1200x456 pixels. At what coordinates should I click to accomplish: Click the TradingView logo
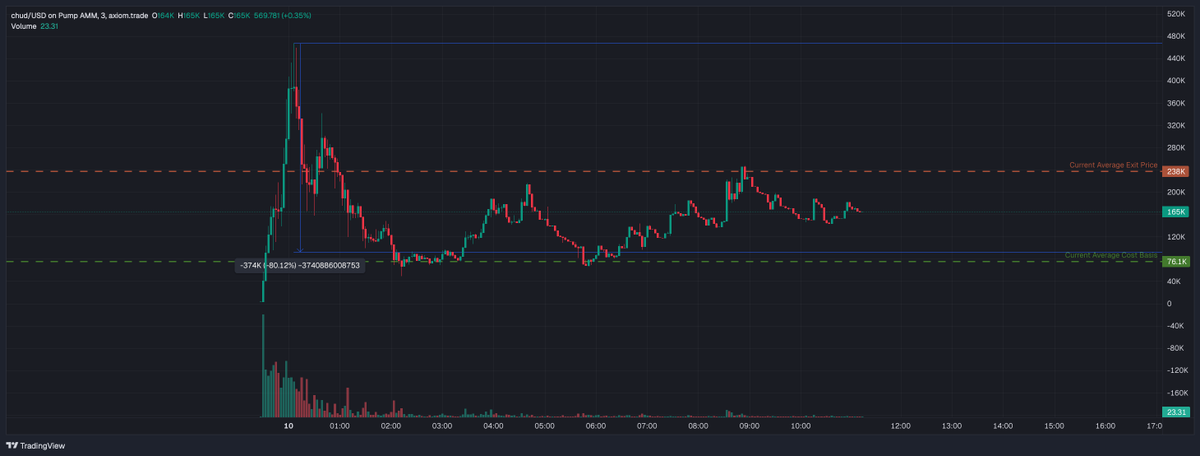tap(36, 446)
